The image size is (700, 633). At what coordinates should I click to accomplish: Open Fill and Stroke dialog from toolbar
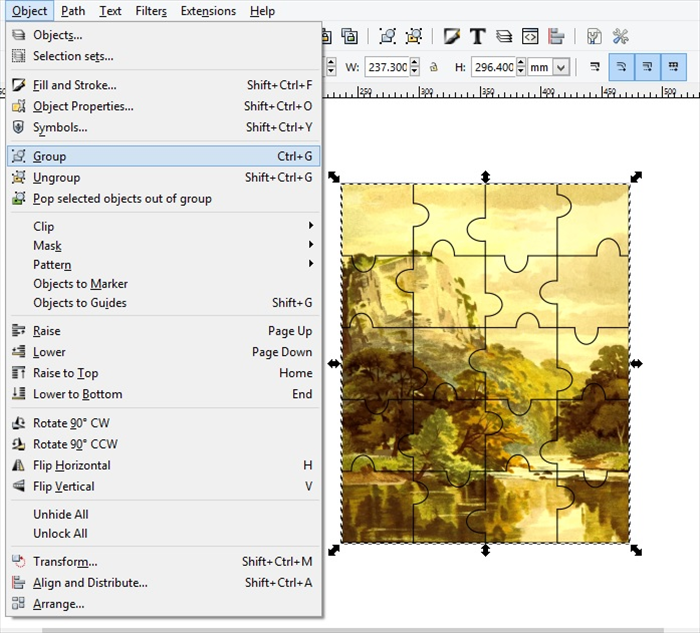coord(452,36)
